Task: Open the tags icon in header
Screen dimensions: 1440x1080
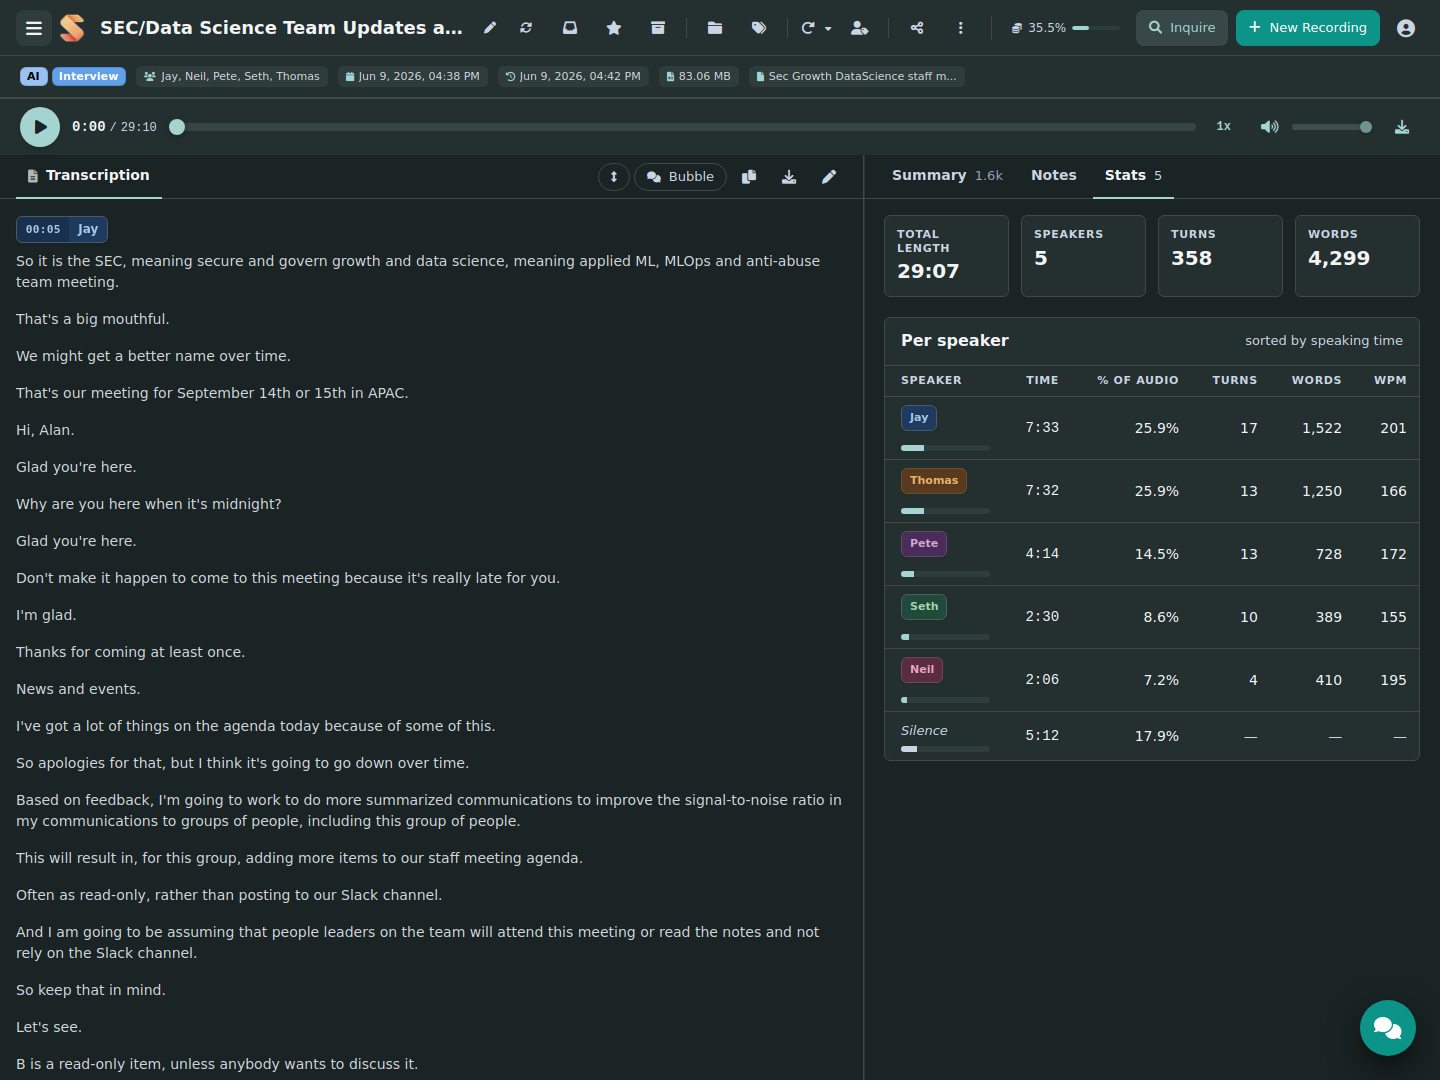Action: click(759, 28)
